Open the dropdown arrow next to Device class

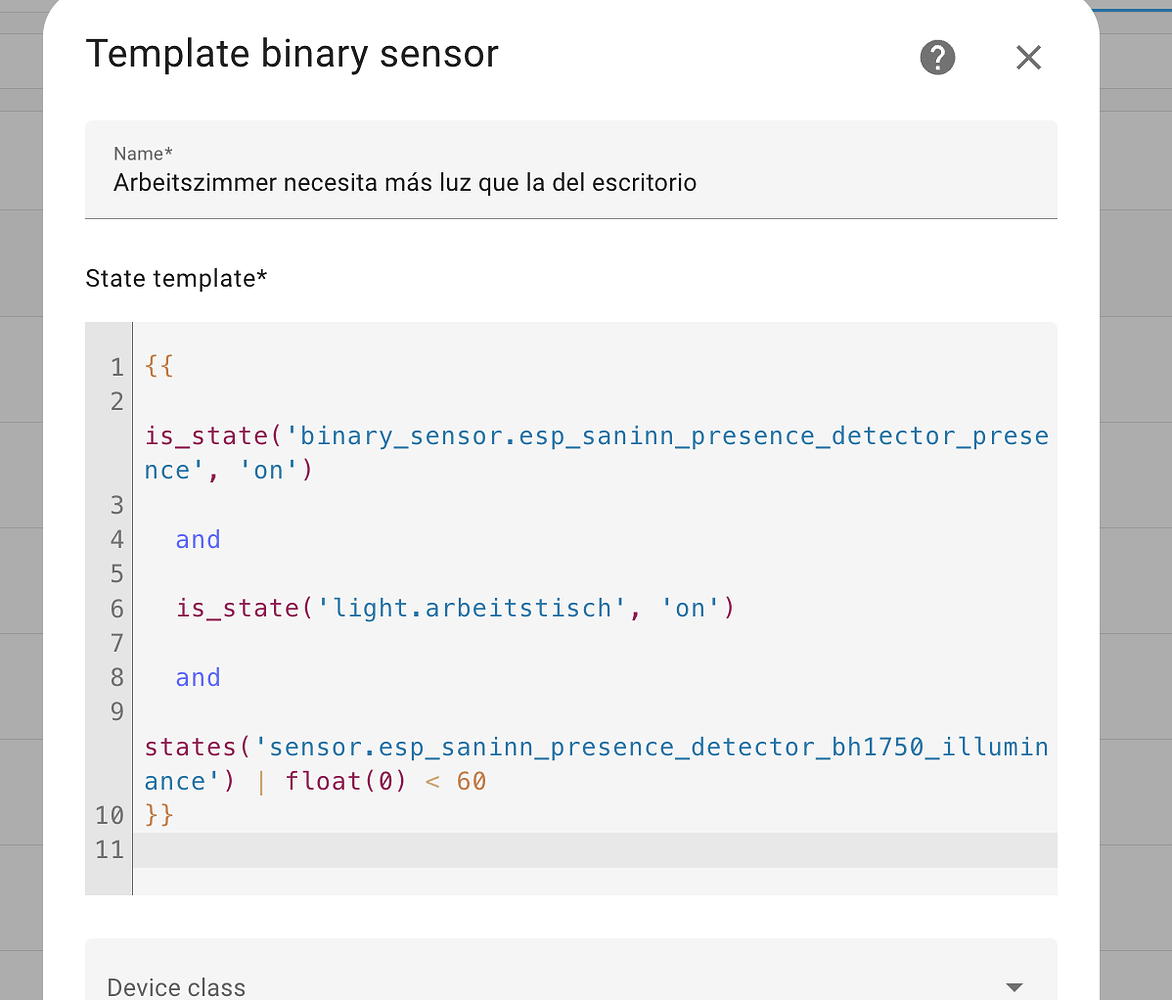click(1013, 985)
